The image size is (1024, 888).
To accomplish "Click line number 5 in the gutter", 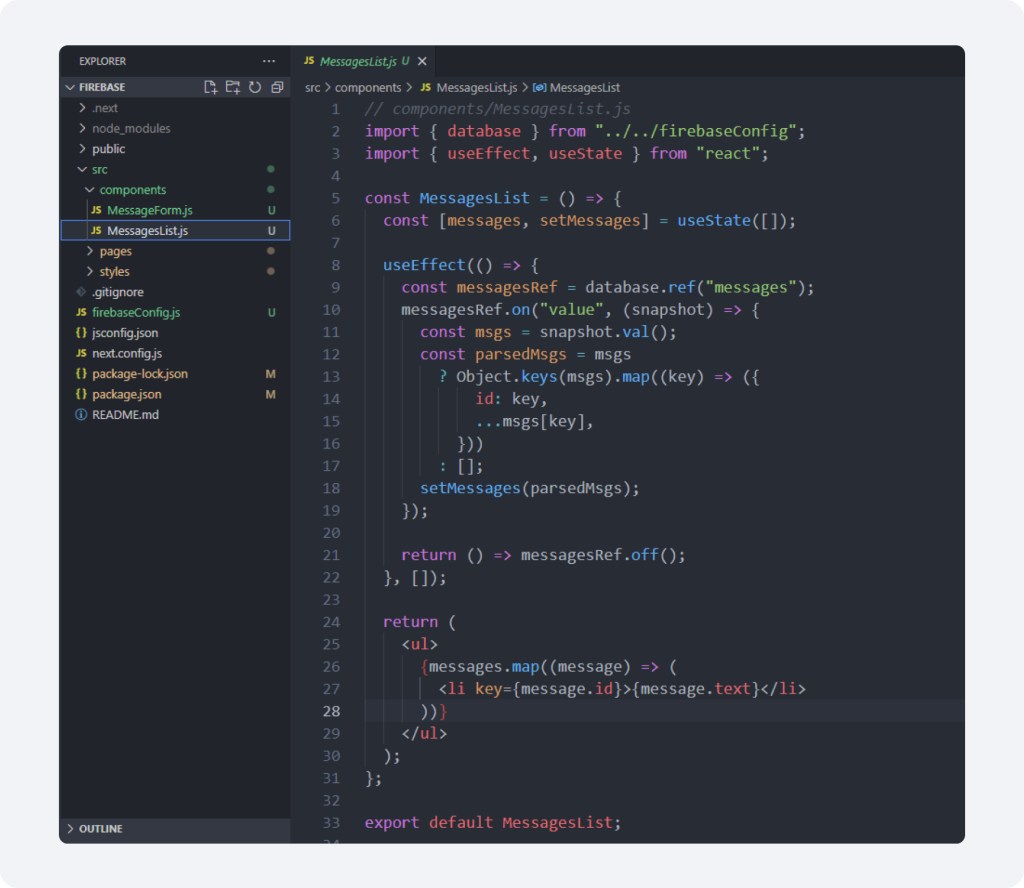I will point(335,198).
